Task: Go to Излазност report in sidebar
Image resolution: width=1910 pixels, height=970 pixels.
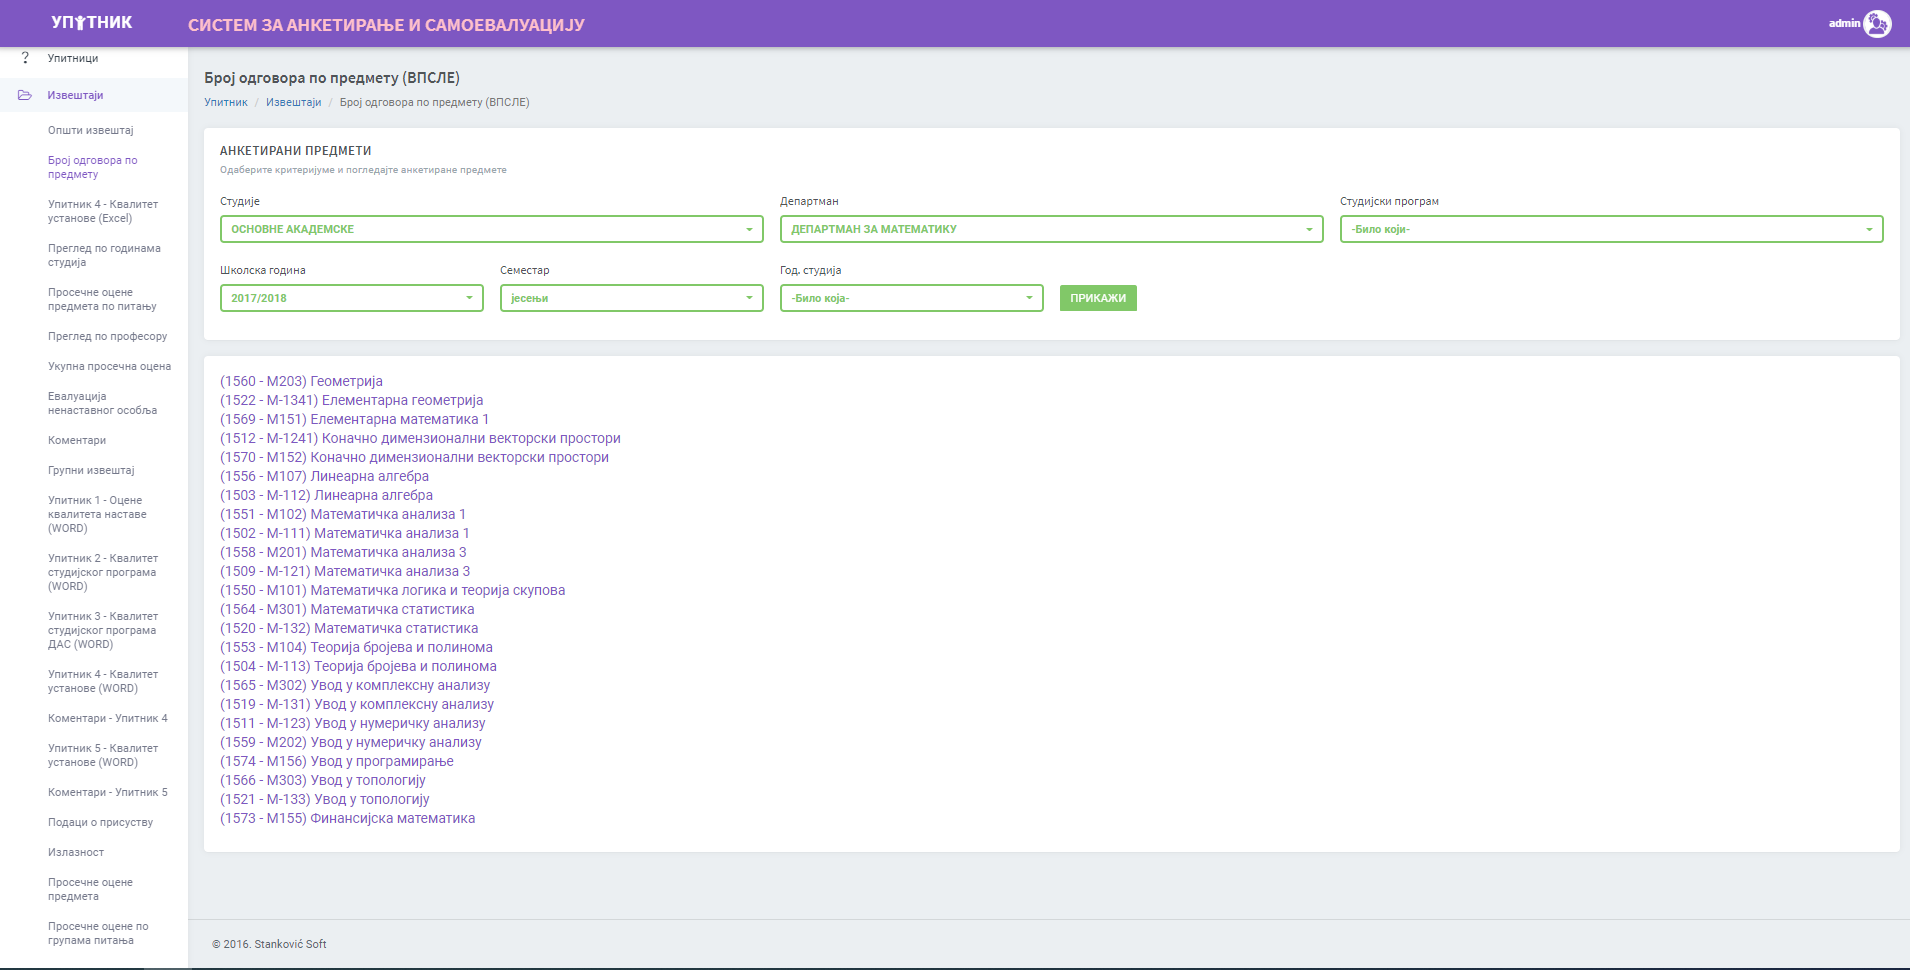Action: coord(76,852)
